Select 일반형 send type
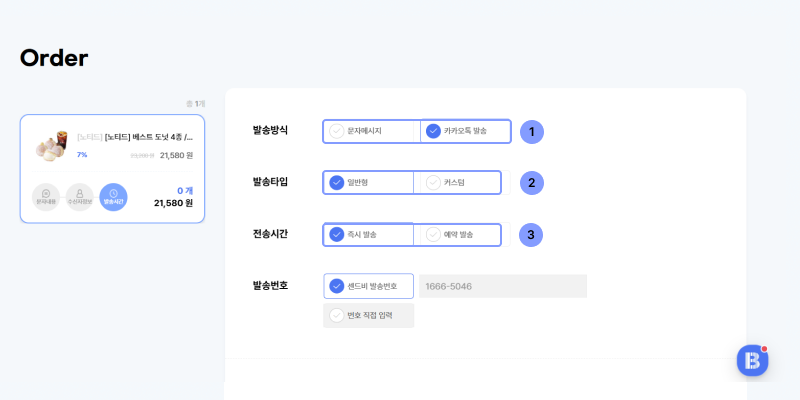800x400 pixels. [368, 183]
